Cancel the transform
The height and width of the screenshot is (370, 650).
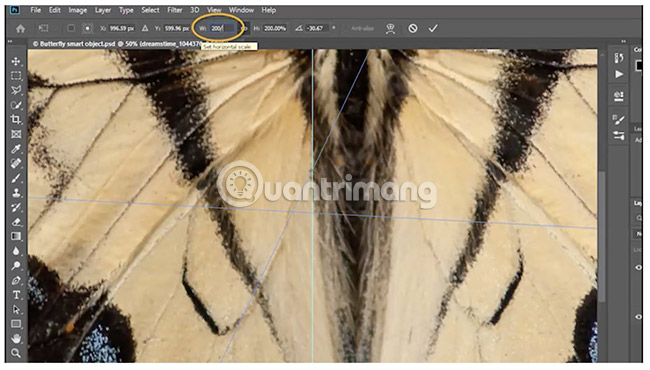412,29
